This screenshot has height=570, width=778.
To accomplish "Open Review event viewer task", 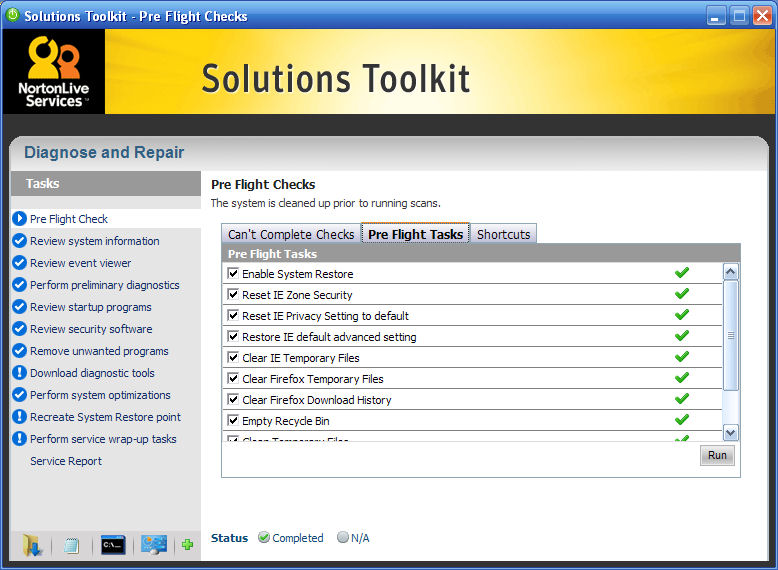I will point(80,263).
